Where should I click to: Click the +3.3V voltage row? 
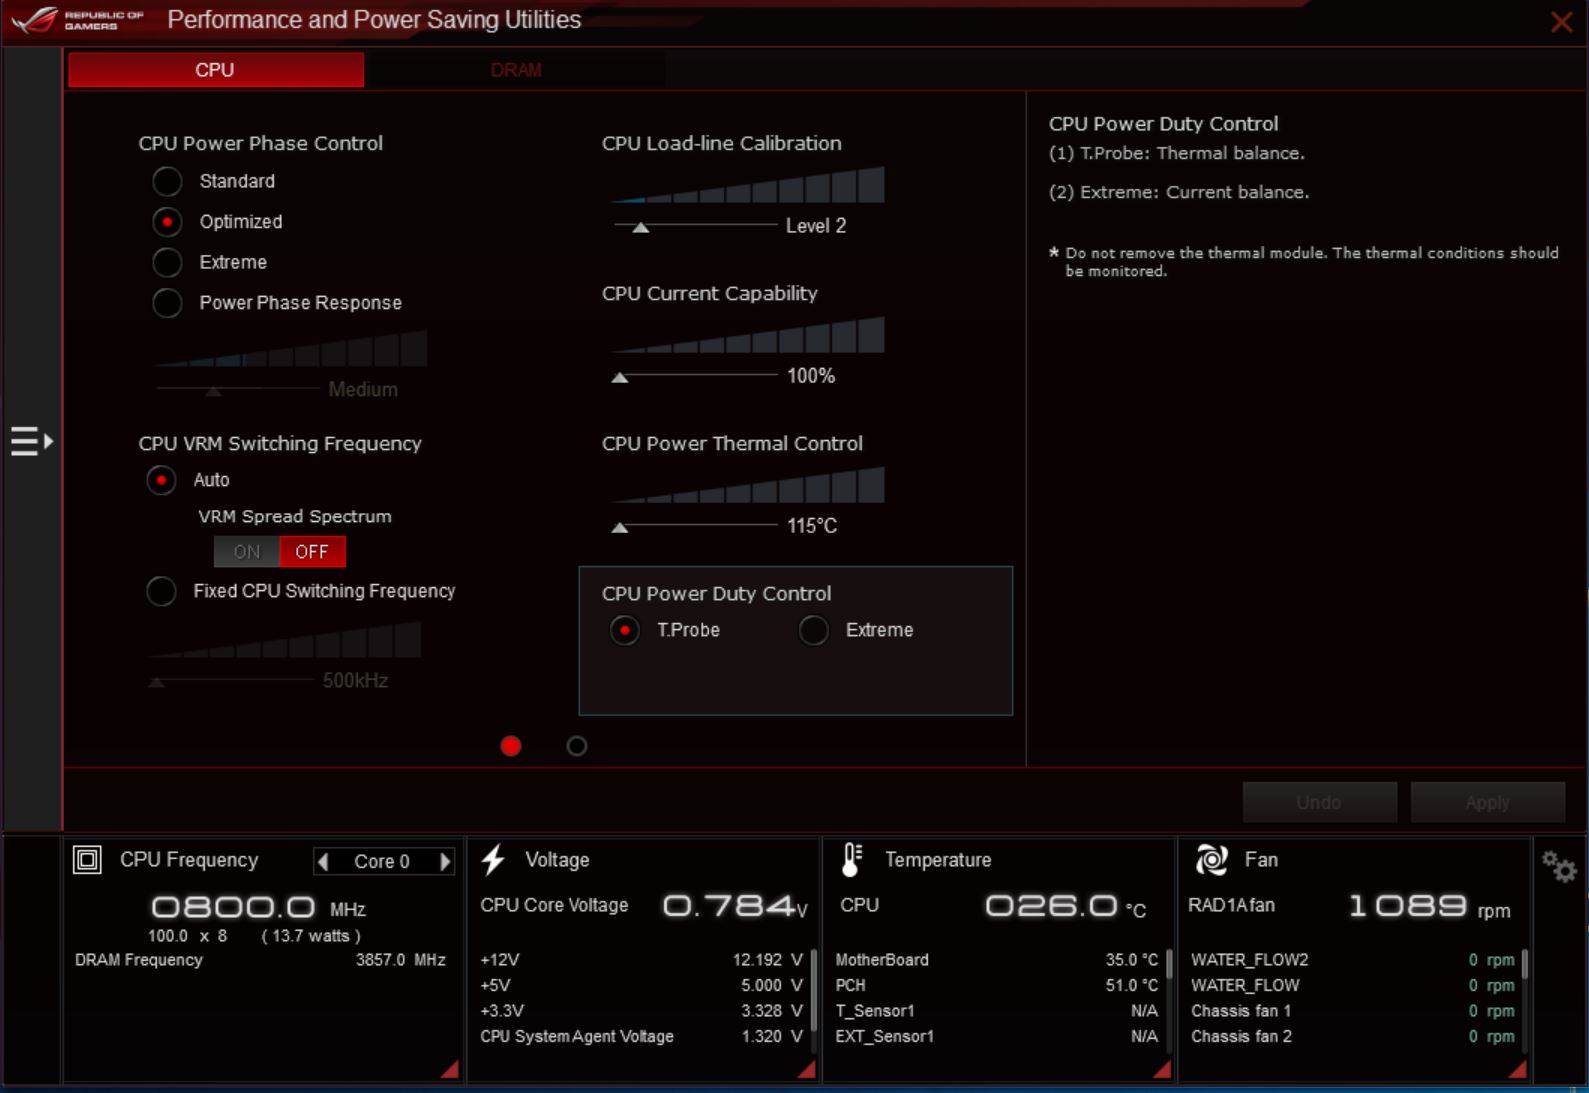pos(641,1011)
